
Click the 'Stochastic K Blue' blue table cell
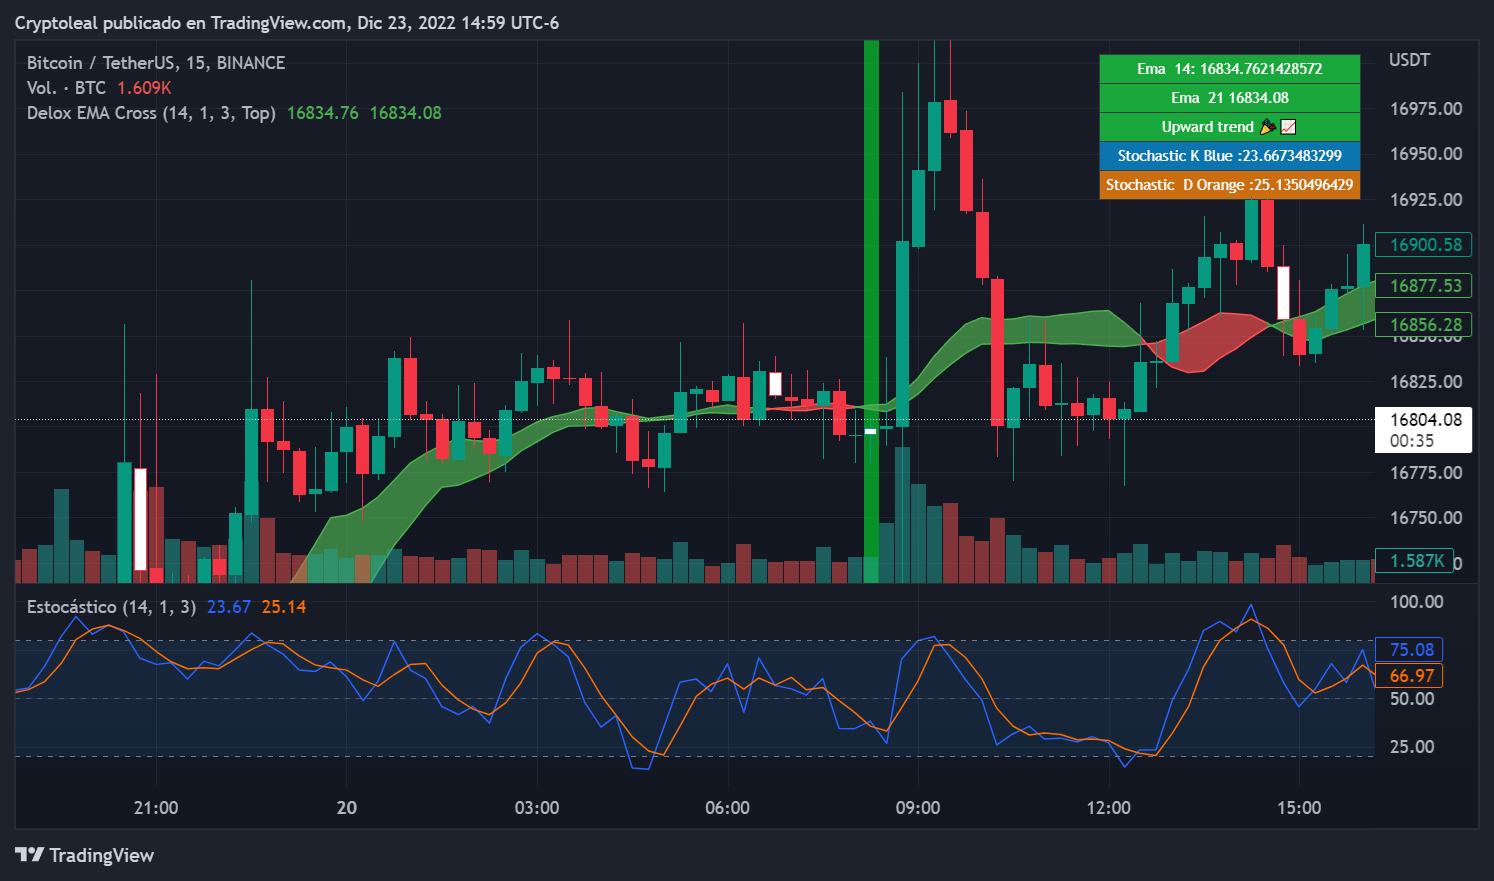(x=1229, y=156)
